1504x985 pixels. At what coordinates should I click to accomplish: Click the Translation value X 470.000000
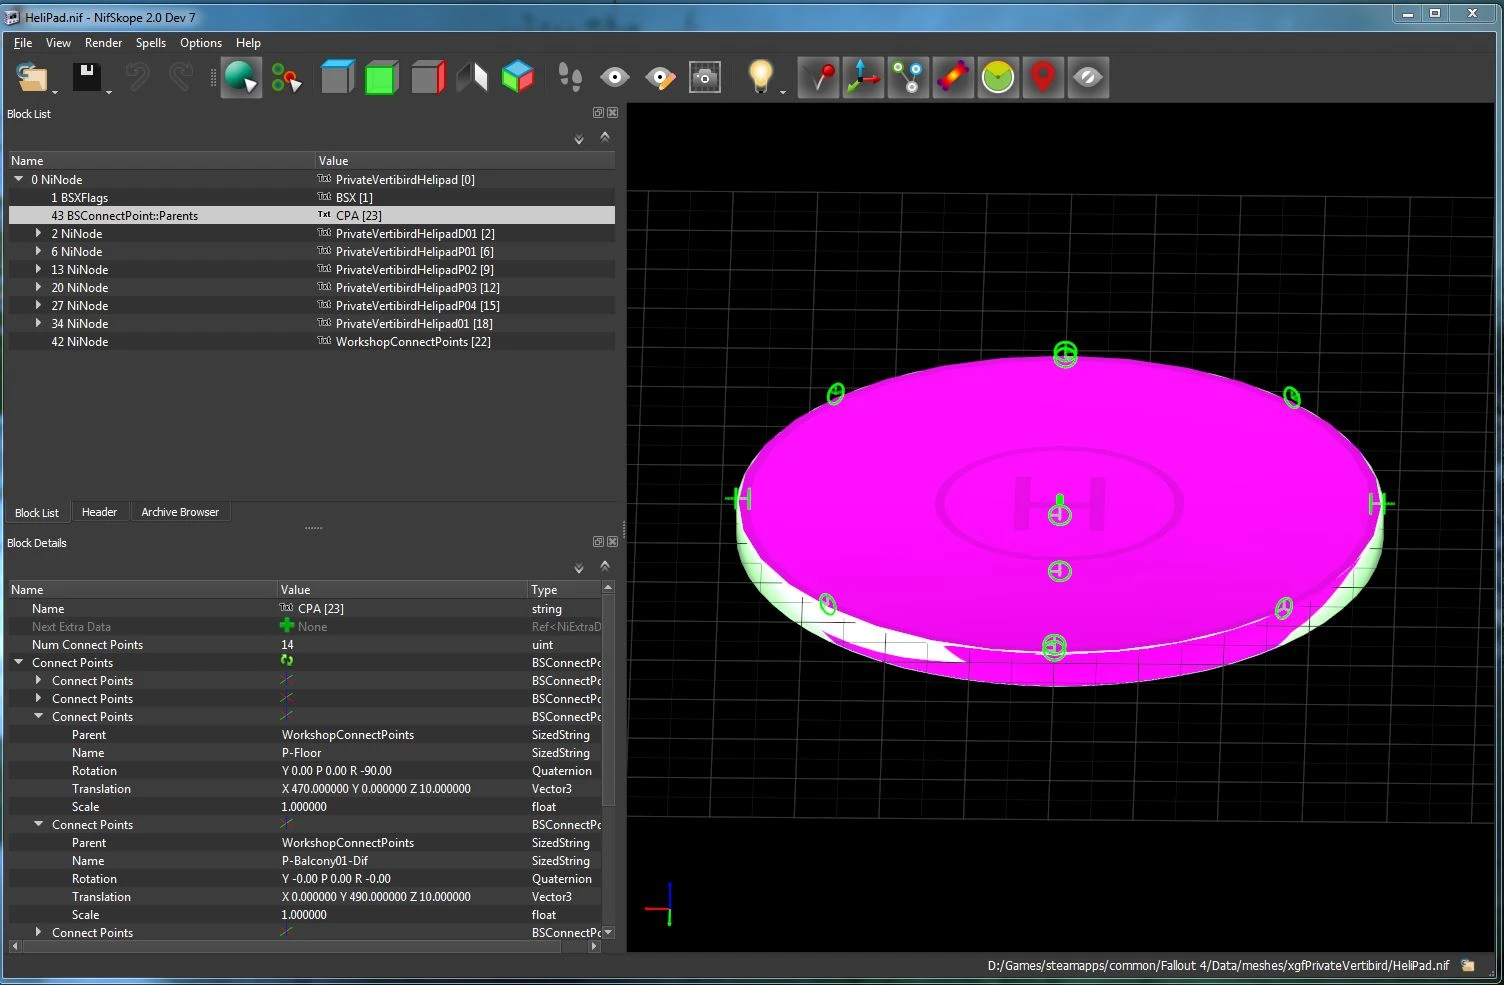[x=376, y=788]
